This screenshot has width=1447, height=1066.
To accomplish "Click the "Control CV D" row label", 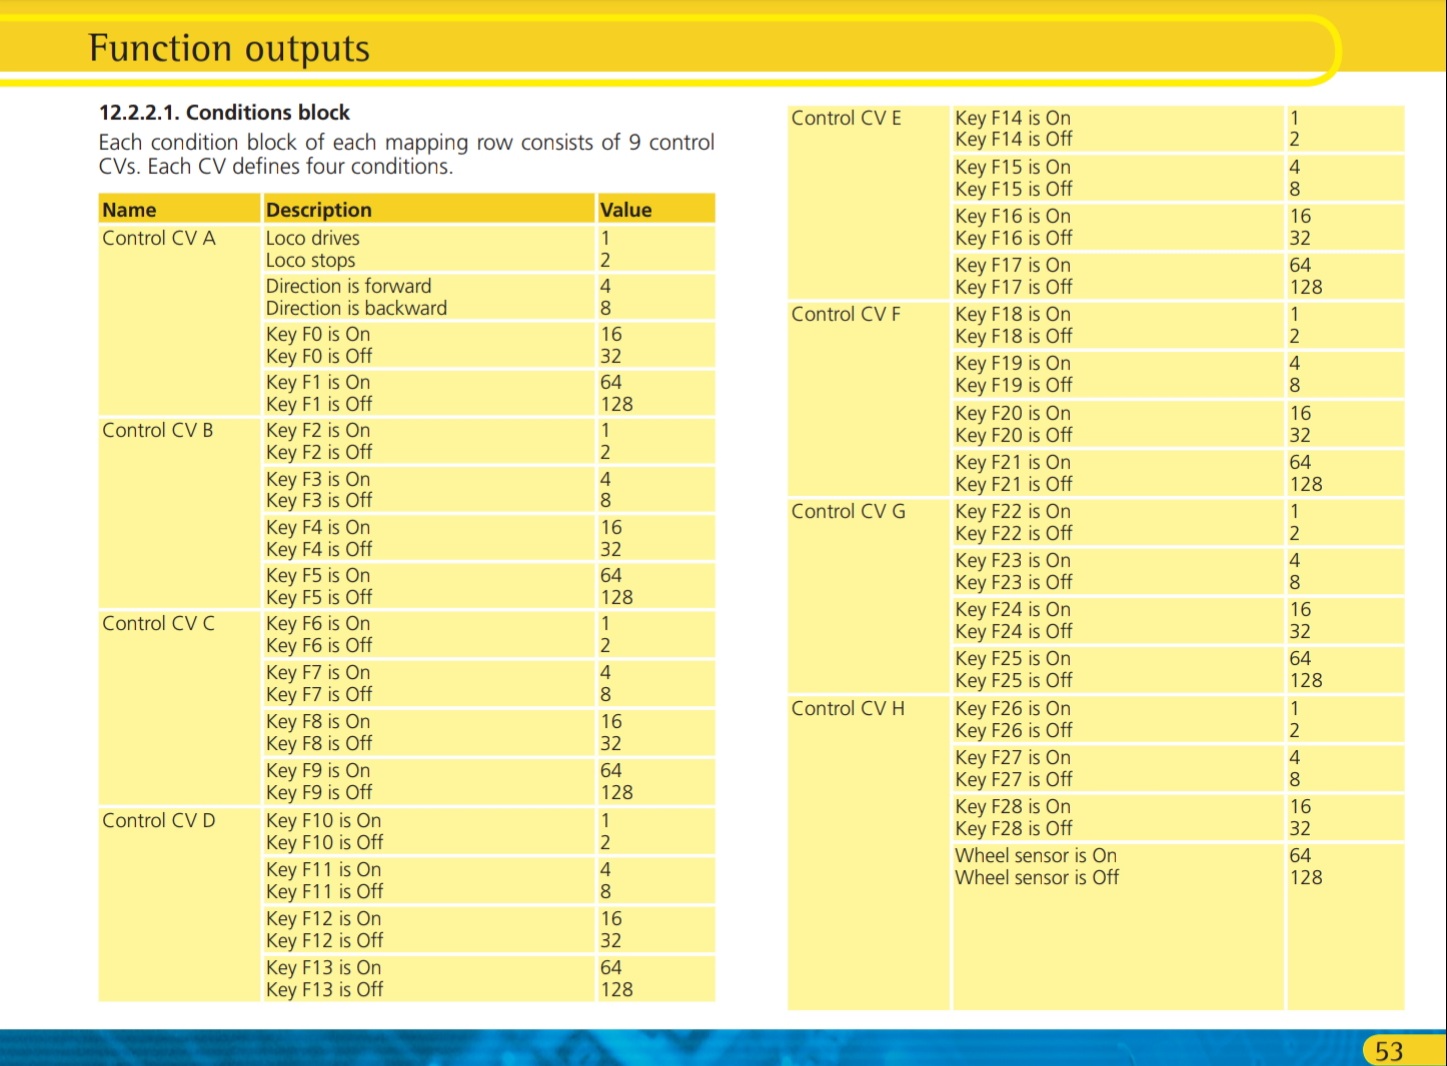I will point(158,820).
